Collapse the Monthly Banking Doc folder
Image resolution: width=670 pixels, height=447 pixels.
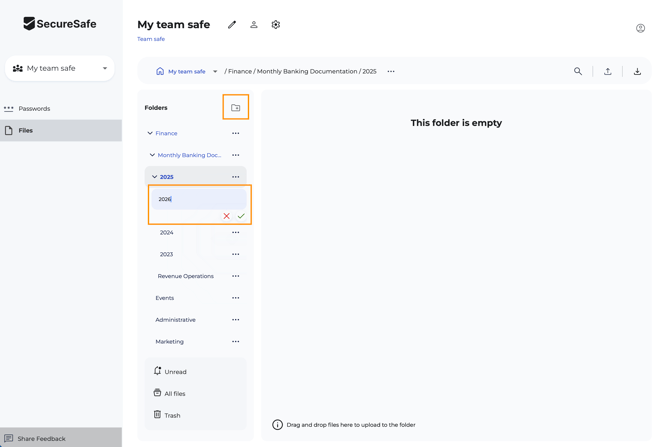152,155
